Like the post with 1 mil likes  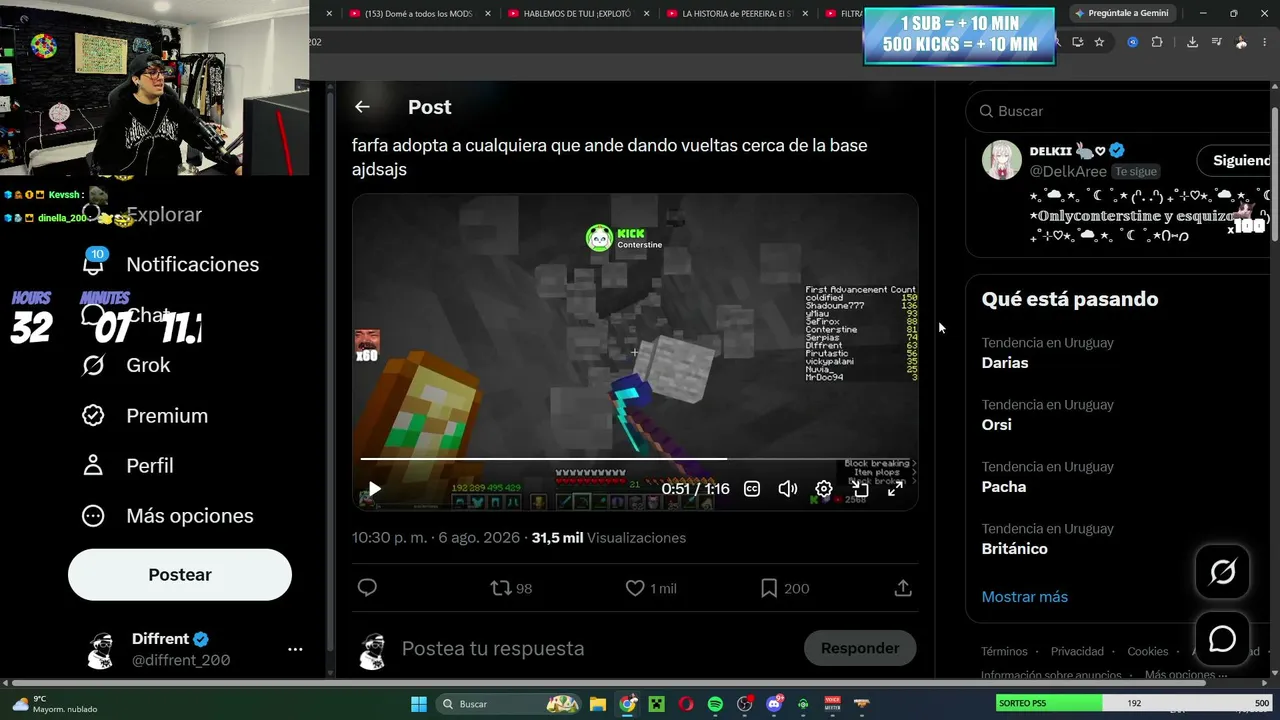[x=650, y=588]
